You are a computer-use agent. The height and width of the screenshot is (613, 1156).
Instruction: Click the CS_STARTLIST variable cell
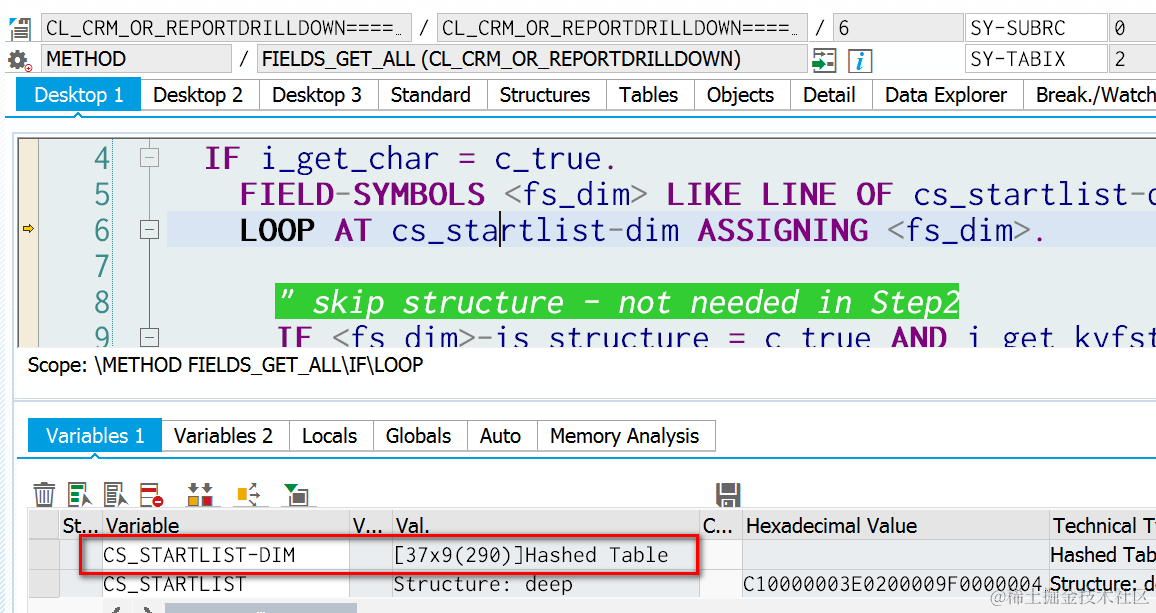click(x=226, y=584)
